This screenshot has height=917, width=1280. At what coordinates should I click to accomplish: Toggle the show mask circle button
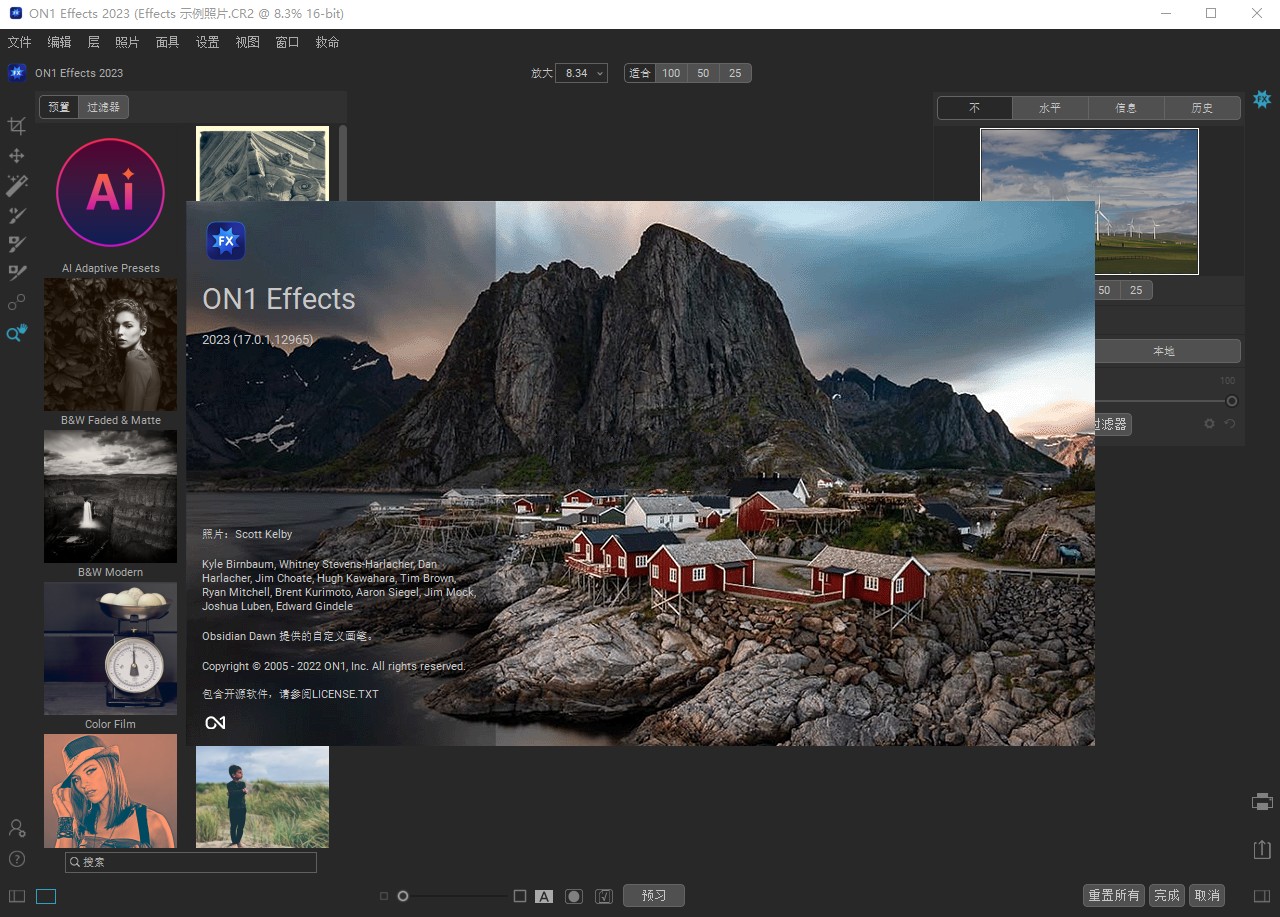574,896
